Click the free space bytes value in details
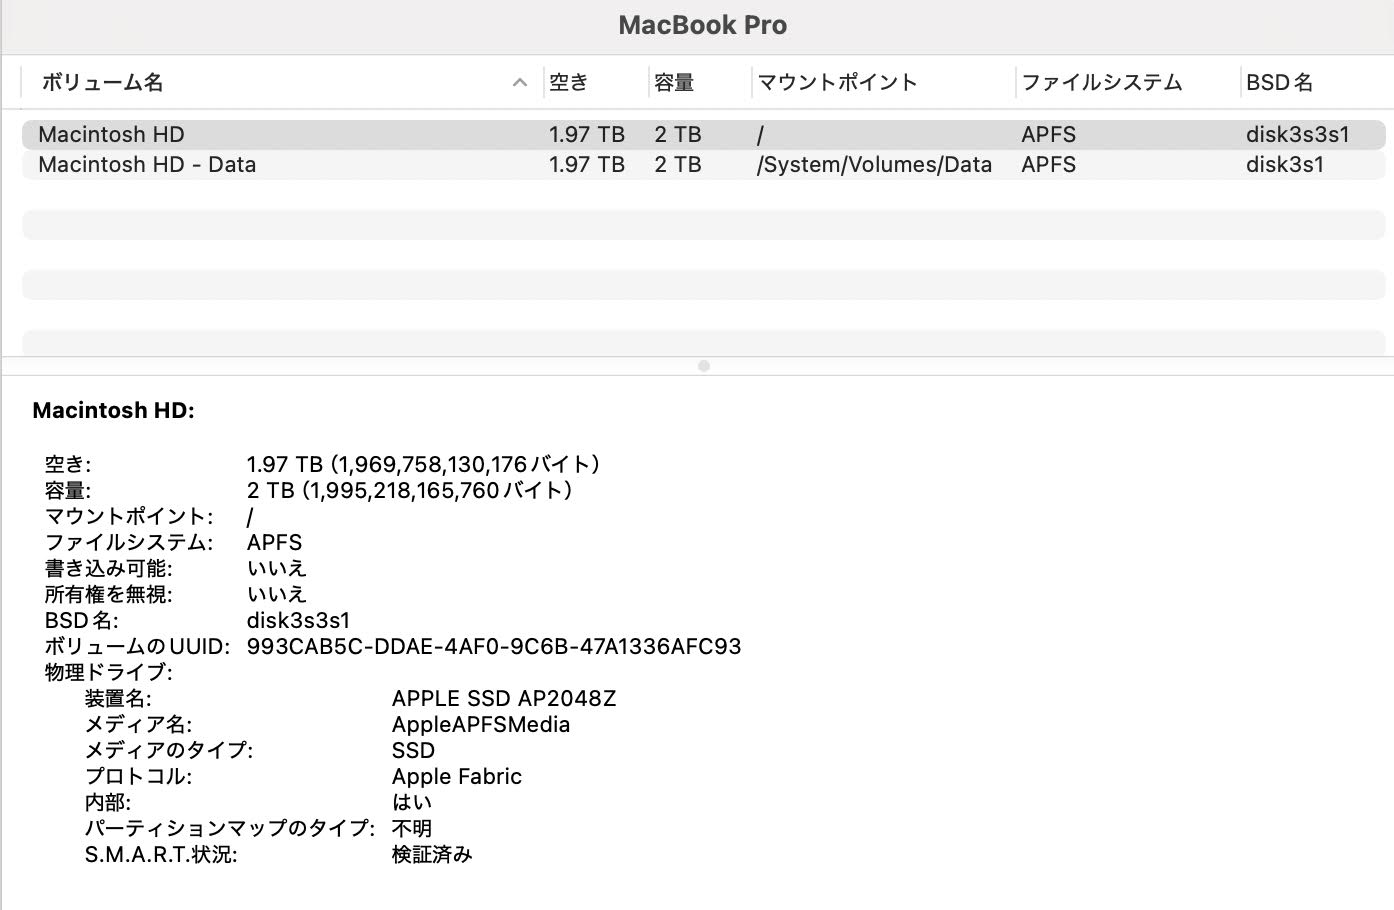Screen dimensions: 1394x910 tap(423, 465)
